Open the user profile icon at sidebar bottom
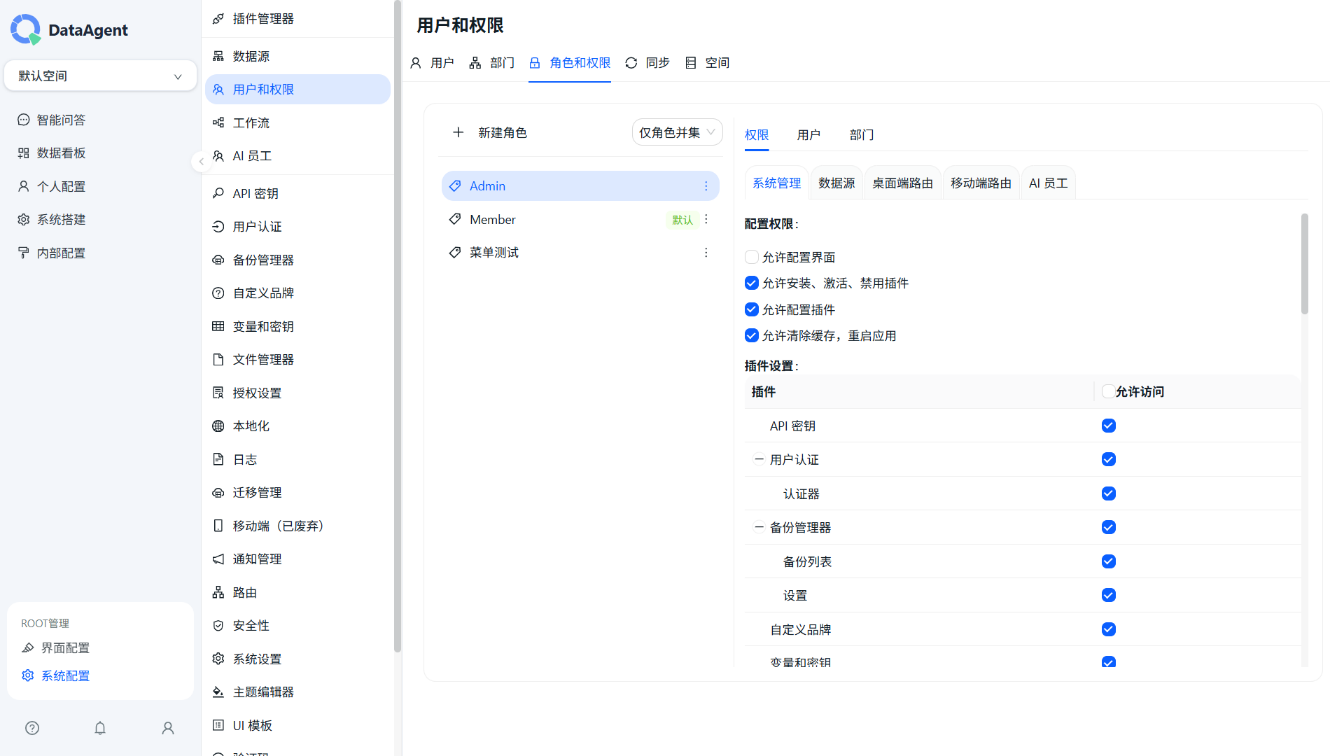This screenshot has width=1343, height=756. [168, 728]
